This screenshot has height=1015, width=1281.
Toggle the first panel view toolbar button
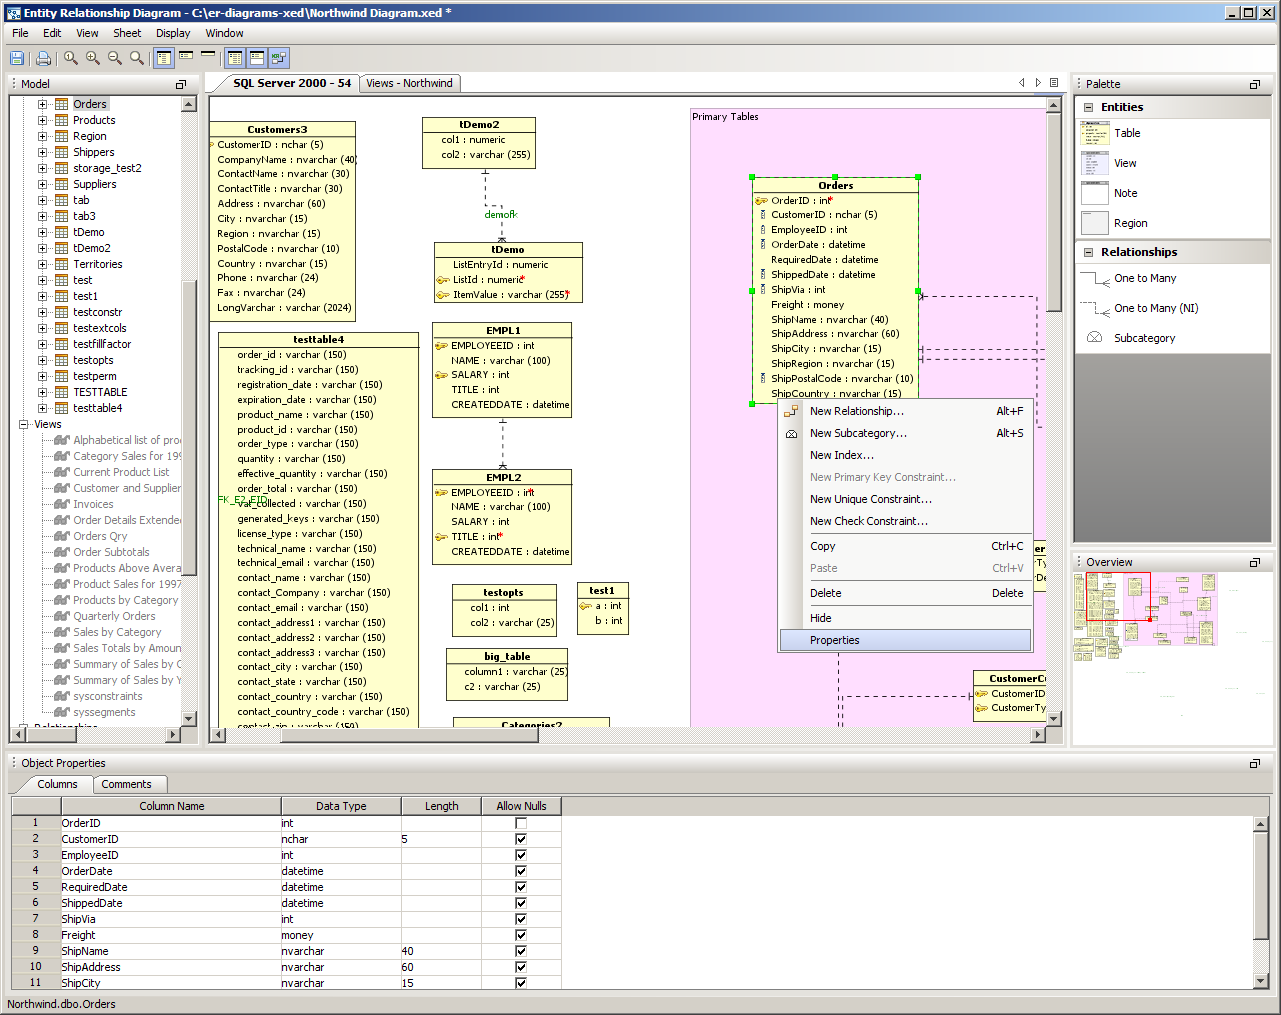pyautogui.click(x=235, y=58)
